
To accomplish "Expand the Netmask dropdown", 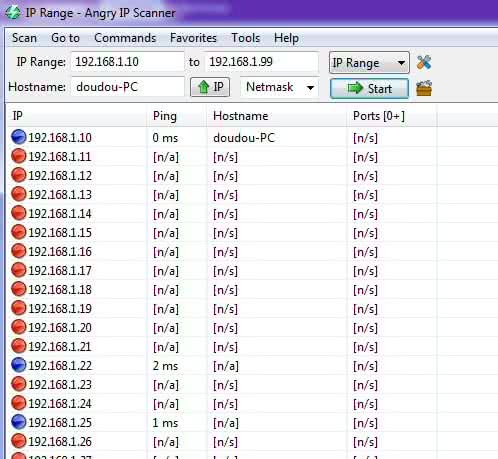I will tap(280, 87).
